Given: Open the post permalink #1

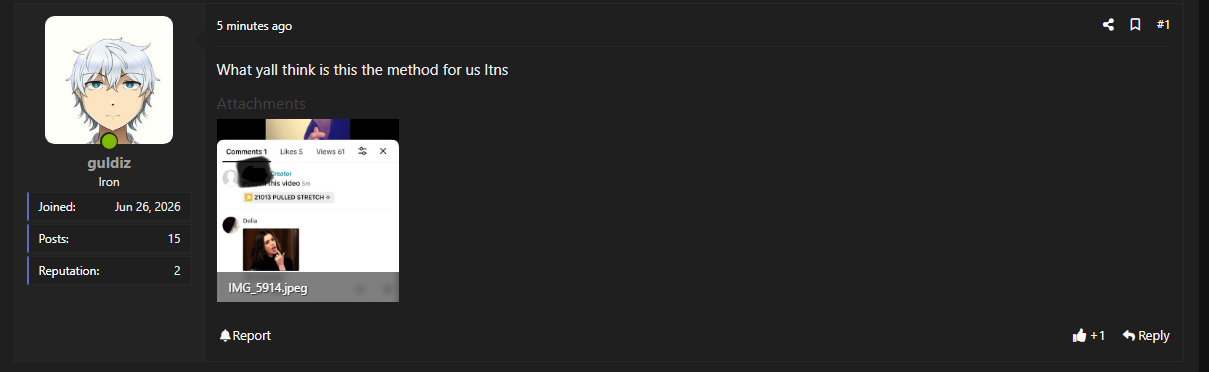Looking at the screenshot, I should pos(1163,25).
